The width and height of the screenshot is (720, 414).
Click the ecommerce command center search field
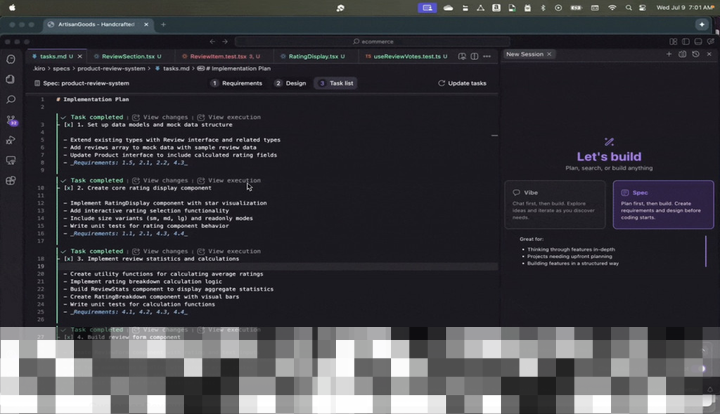tap(372, 41)
